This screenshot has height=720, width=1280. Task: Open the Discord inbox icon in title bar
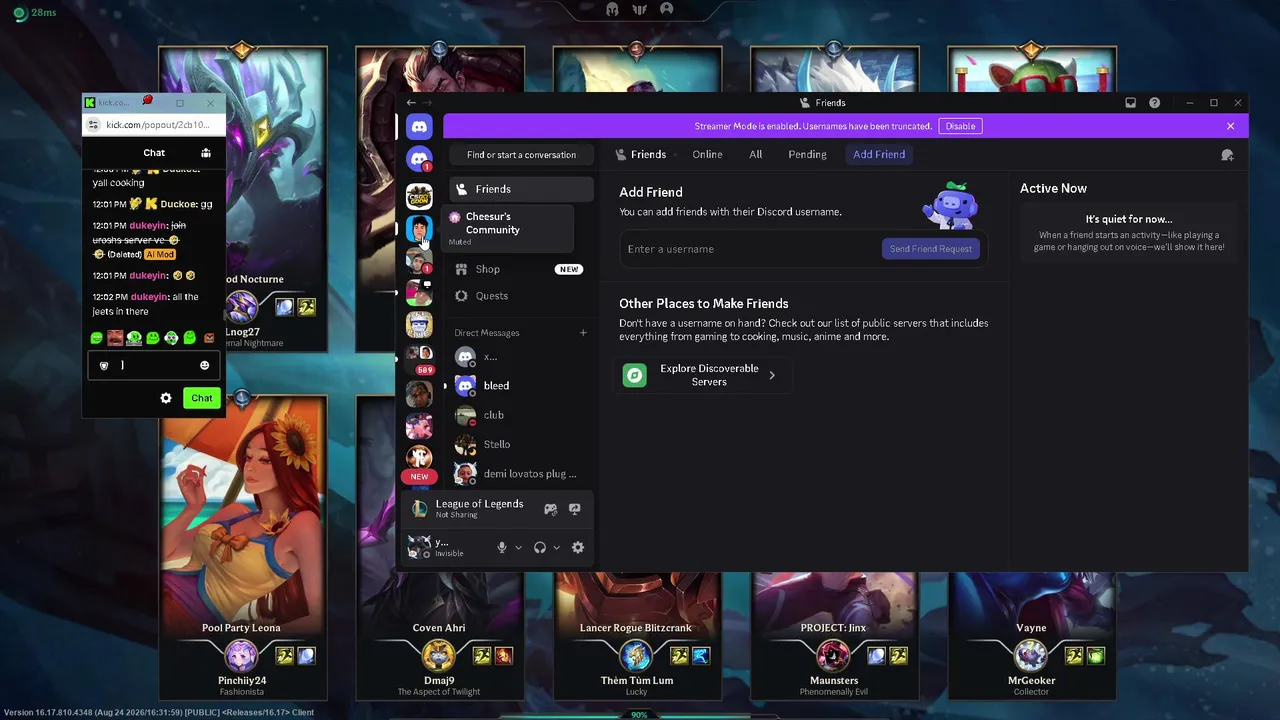click(x=1130, y=103)
